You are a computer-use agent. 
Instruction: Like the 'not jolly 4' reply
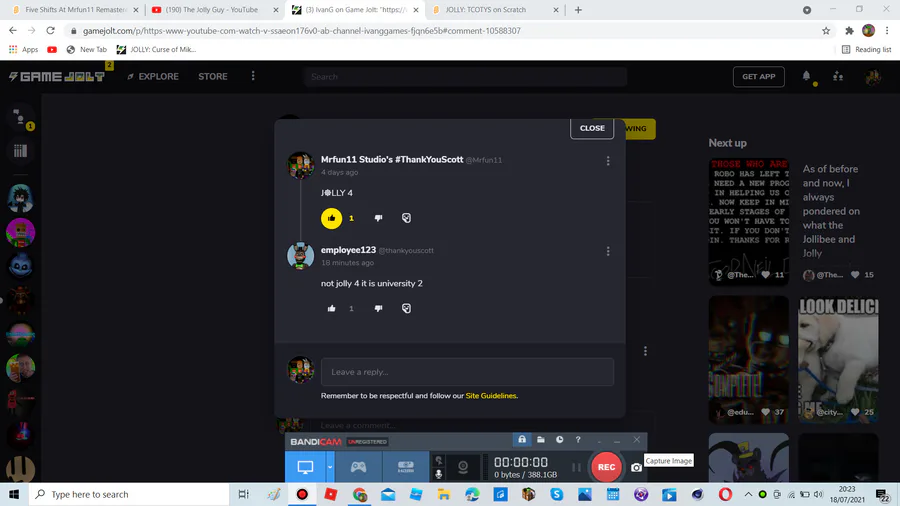point(331,308)
